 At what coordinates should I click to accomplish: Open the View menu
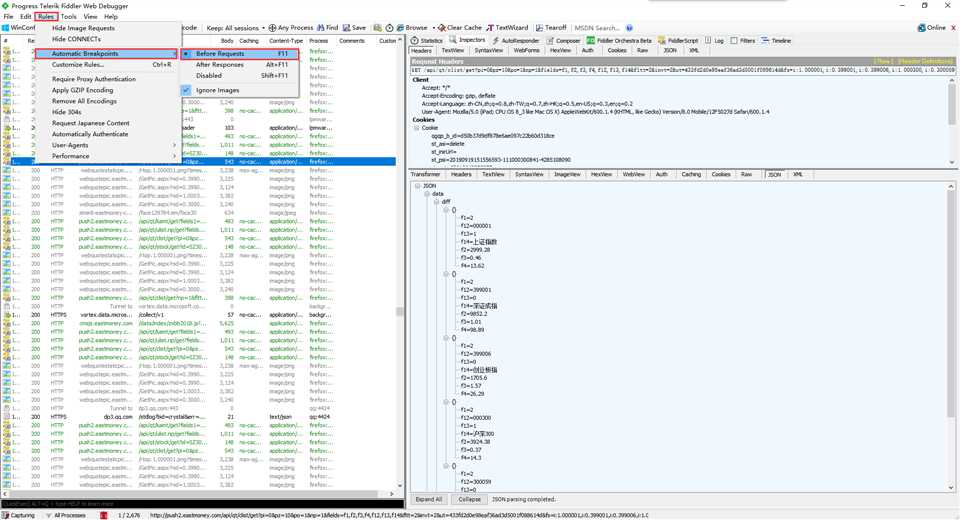click(x=91, y=17)
